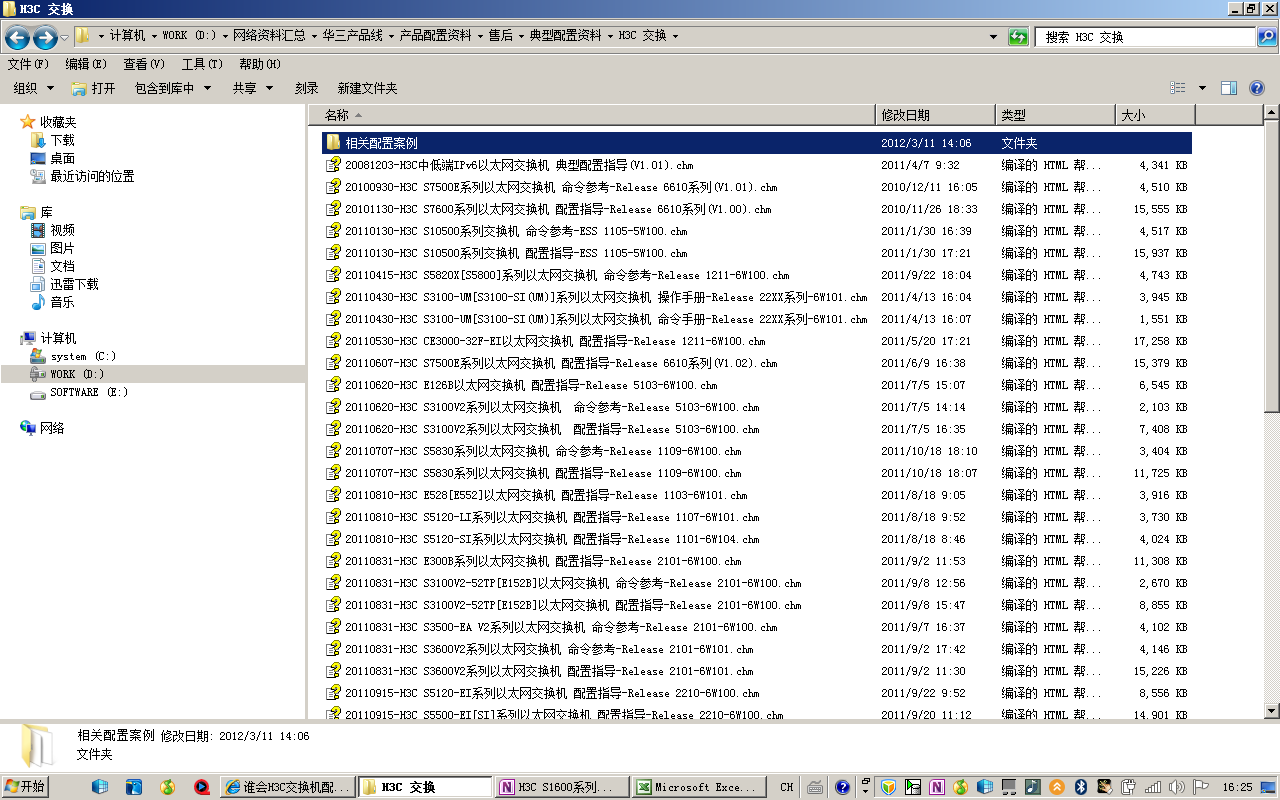1280x800 pixels.
Task: Go to 产品配置资料 in the address bar
Action: [x=435, y=36]
